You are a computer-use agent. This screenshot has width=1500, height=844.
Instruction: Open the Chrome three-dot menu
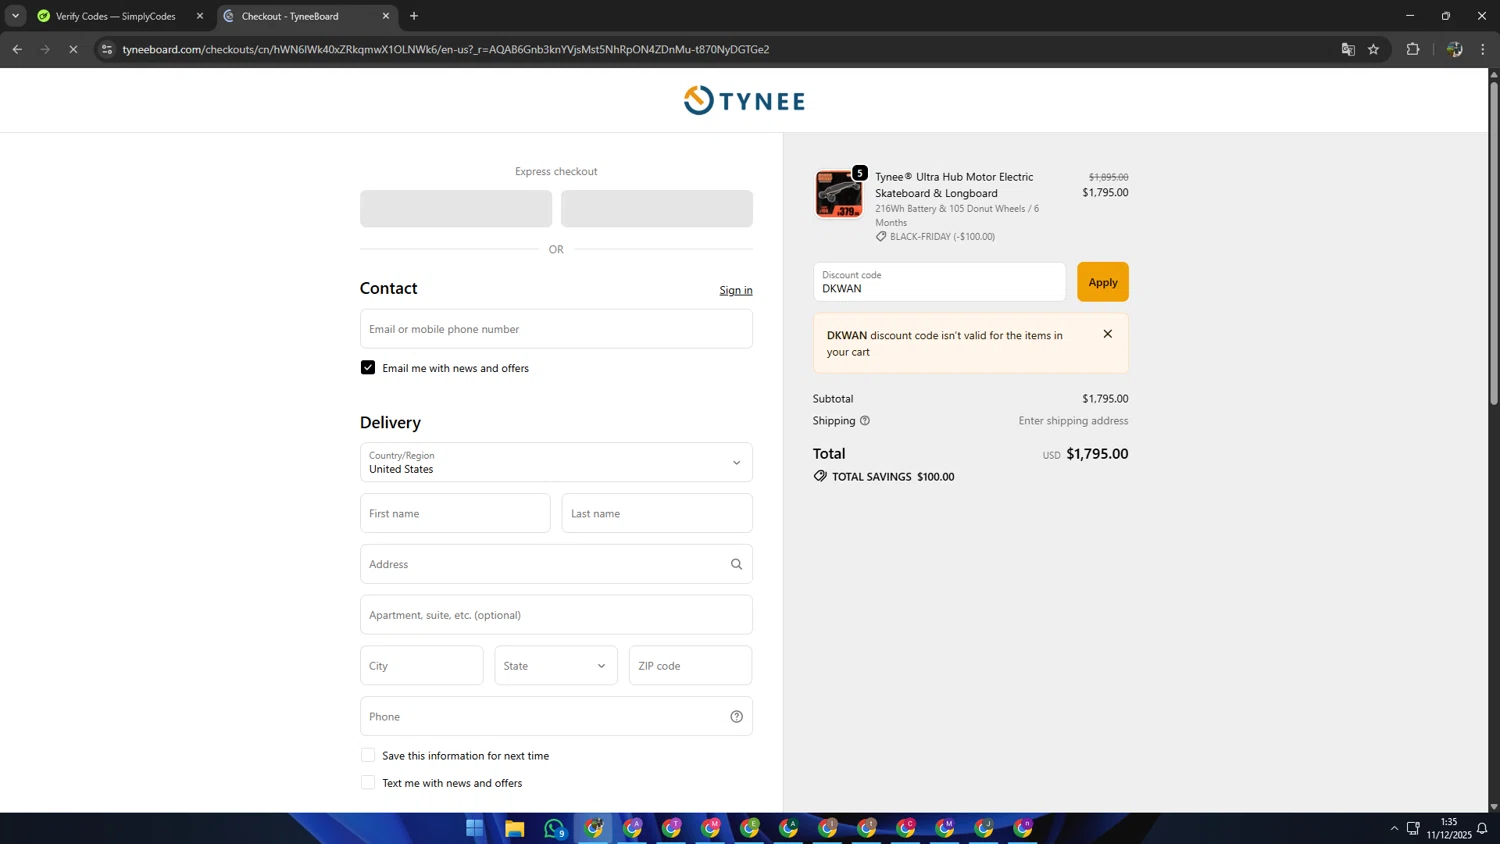coord(1483,49)
